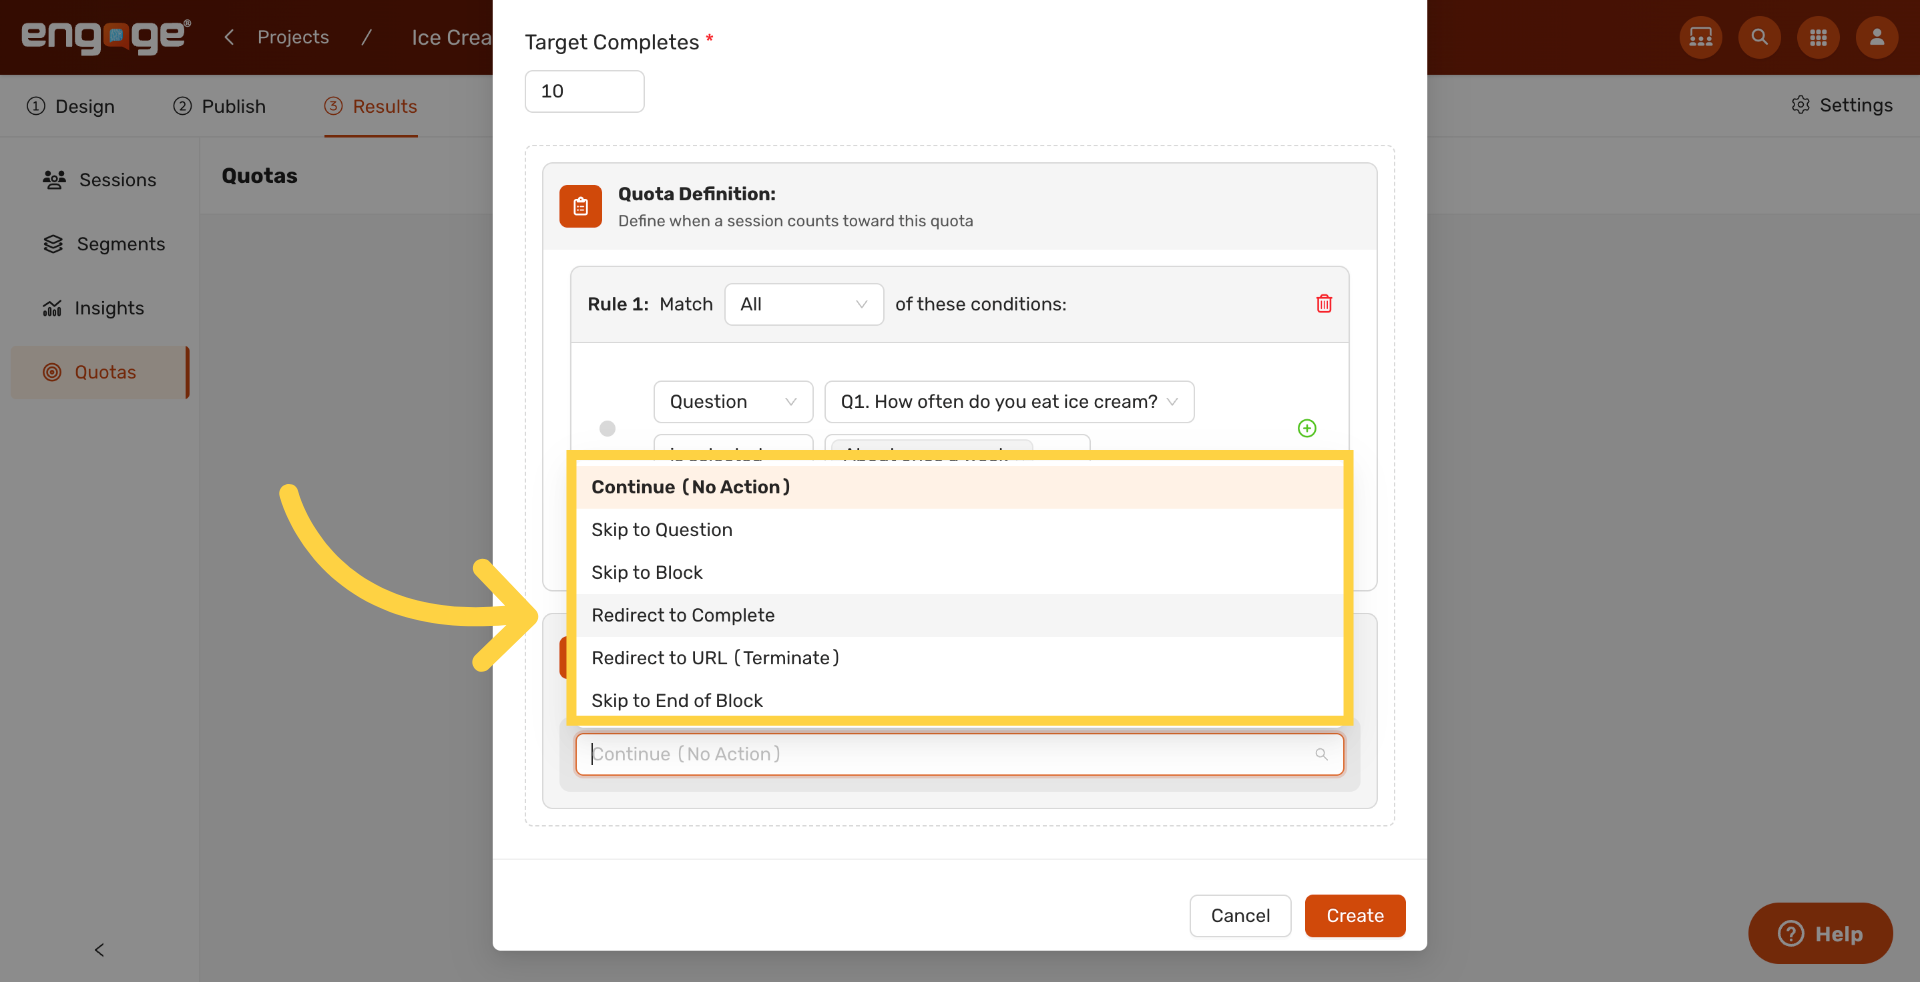1920x982 pixels.
Task: Click the action search combo box
Action: 960,754
